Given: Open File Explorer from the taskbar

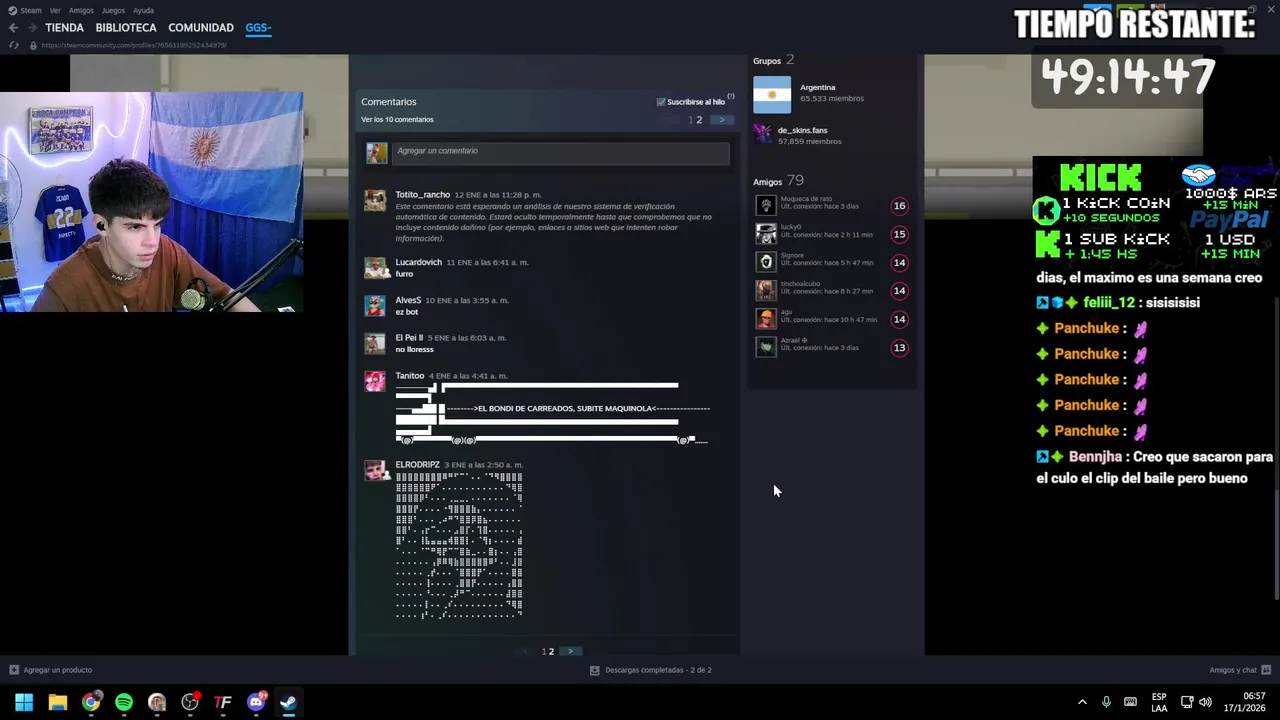Looking at the screenshot, I should click(58, 702).
